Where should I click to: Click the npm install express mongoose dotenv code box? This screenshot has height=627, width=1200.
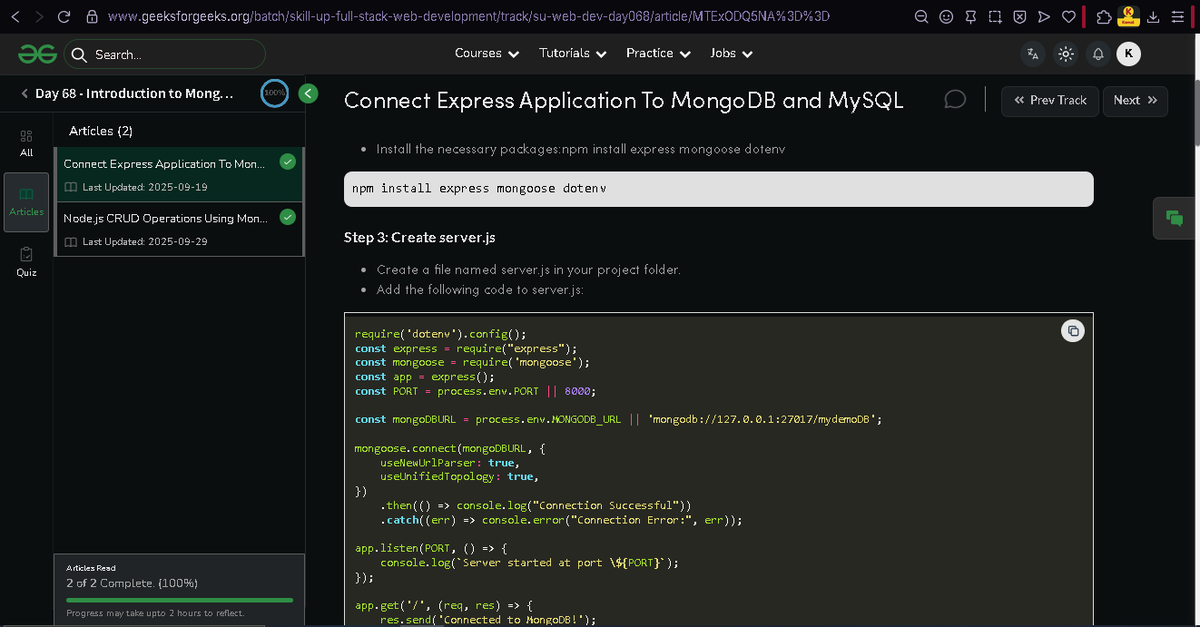(x=718, y=188)
